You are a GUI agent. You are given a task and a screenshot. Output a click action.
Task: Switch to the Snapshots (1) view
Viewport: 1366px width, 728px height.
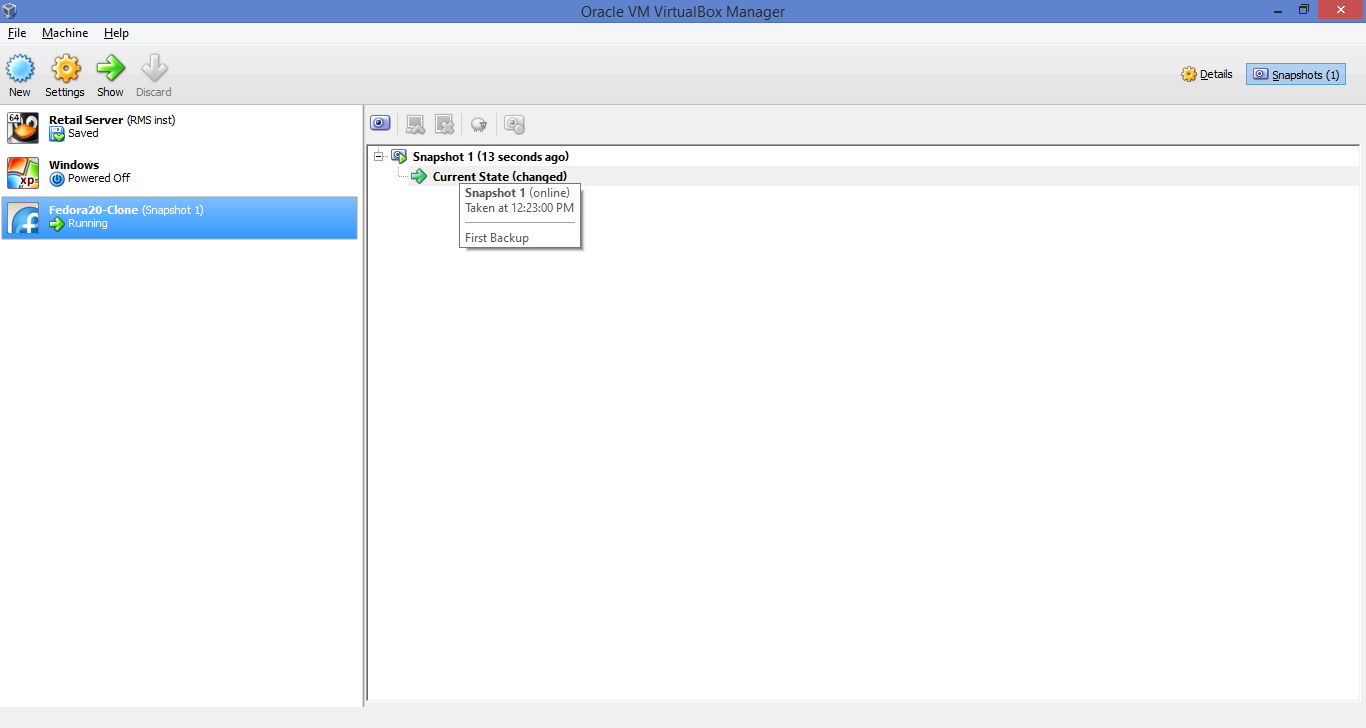(x=1296, y=74)
